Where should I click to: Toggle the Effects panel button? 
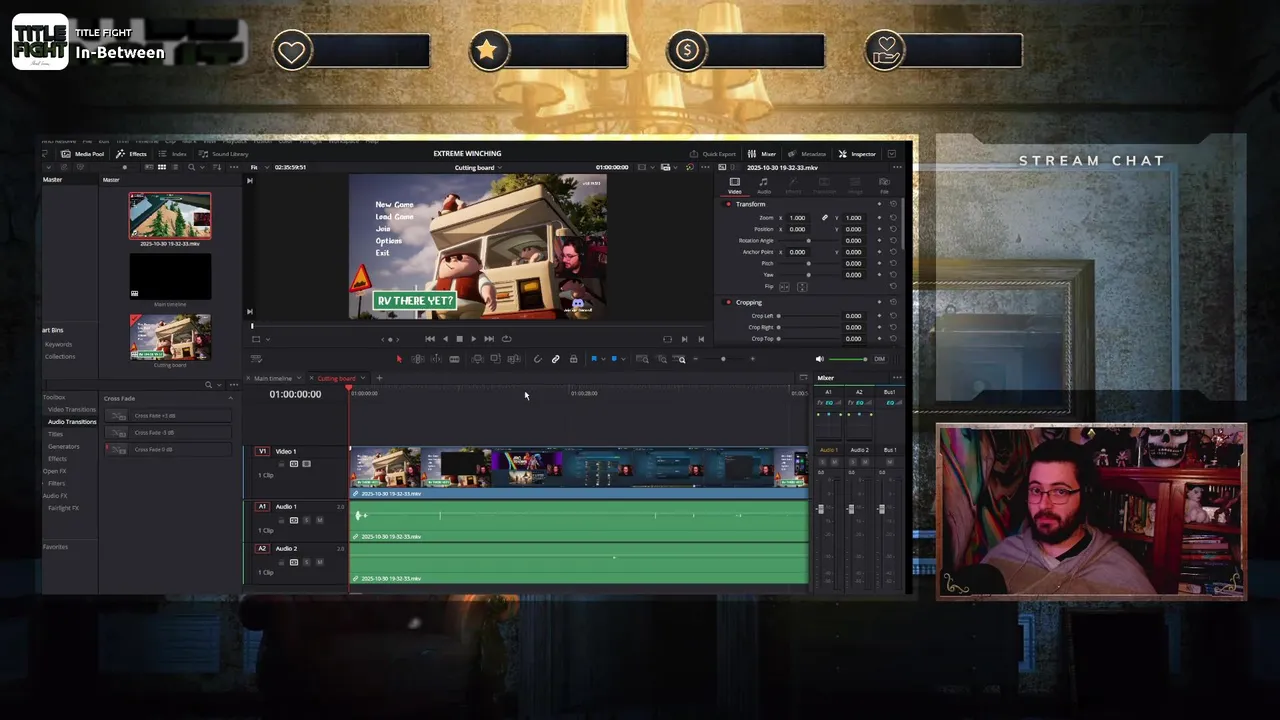pyautogui.click(x=131, y=154)
